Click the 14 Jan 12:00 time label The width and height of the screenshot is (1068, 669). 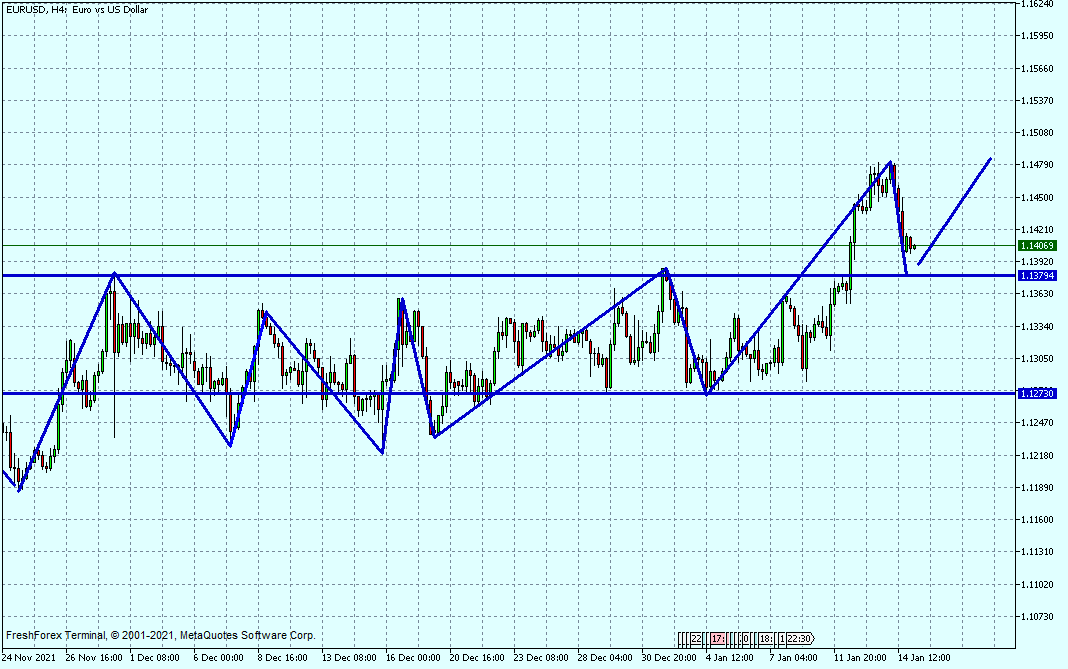(924, 657)
